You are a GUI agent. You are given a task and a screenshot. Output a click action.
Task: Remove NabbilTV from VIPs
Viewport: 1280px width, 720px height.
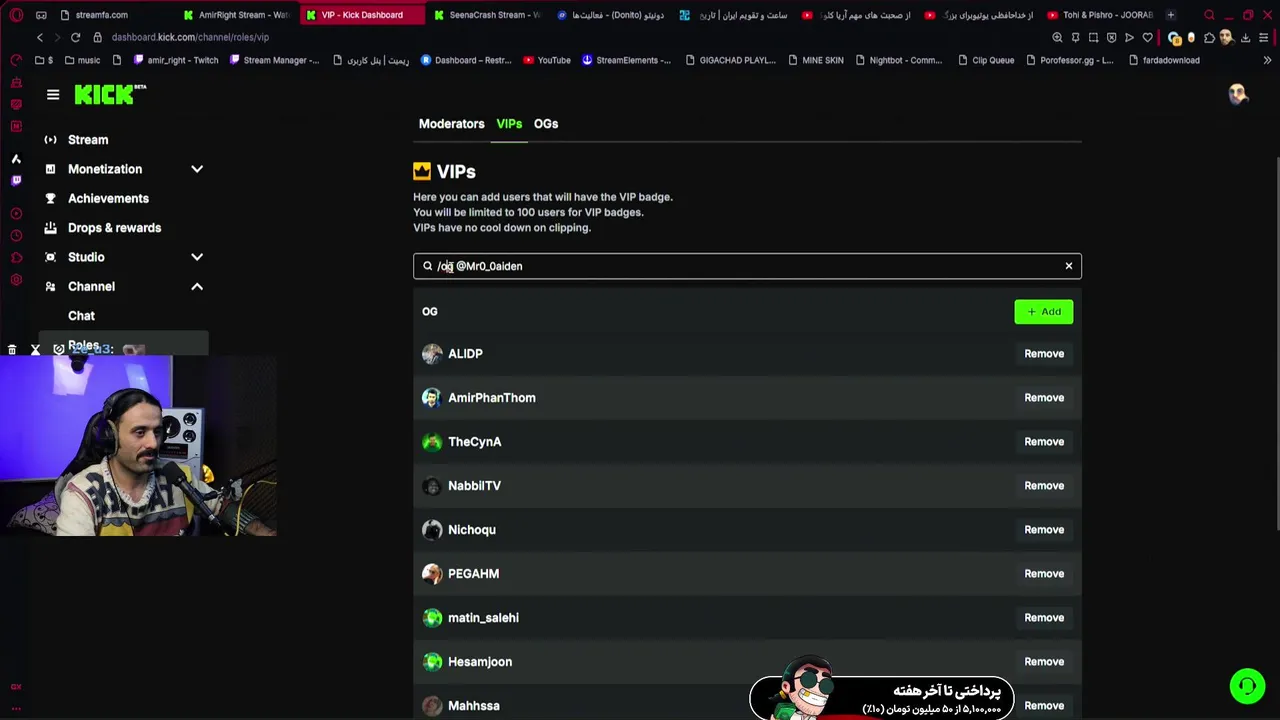click(x=1044, y=486)
